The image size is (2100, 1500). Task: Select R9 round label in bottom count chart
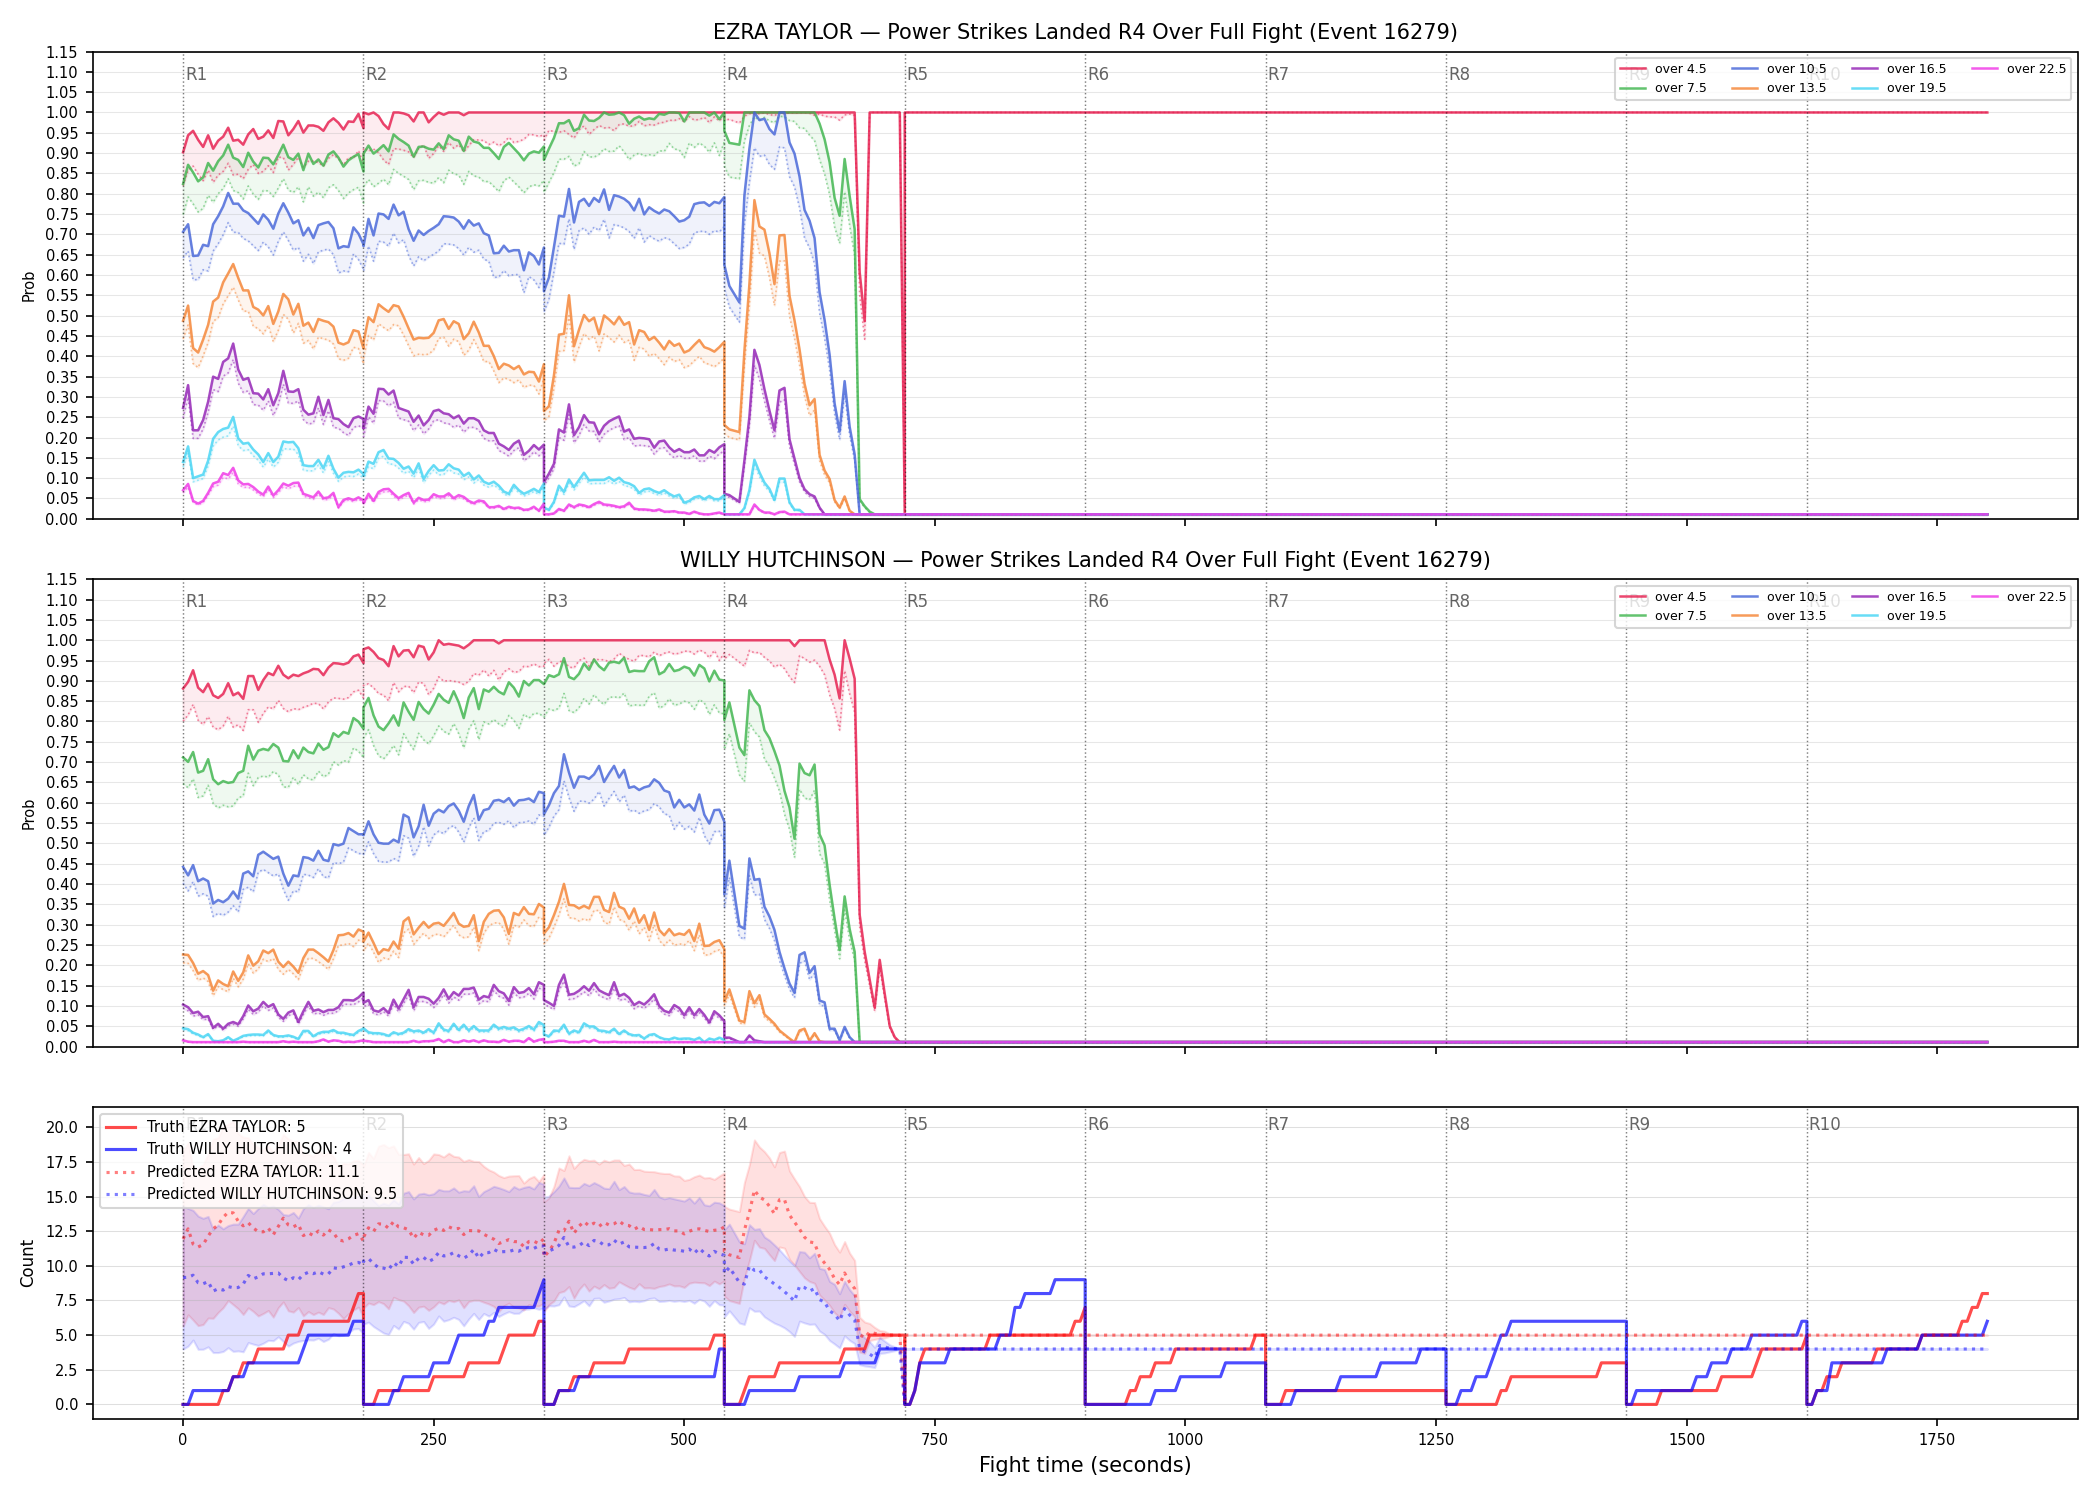tap(1639, 1124)
